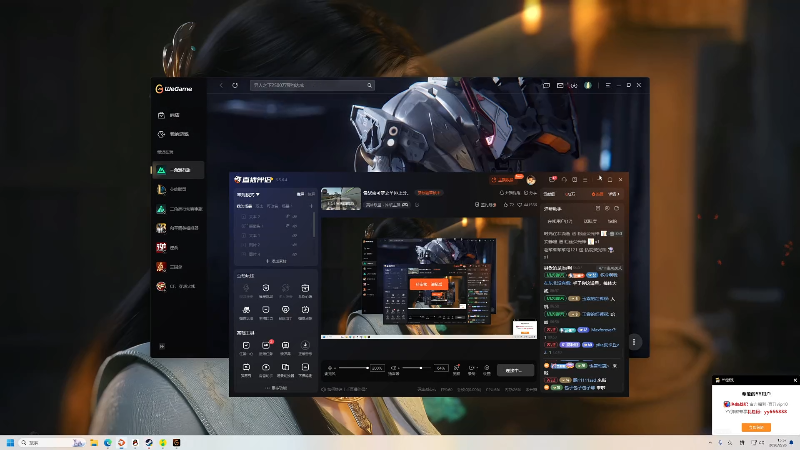Open the WeGame title bar hamburger menu
Viewport: 800px width, 450px height.
tap(608, 85)
